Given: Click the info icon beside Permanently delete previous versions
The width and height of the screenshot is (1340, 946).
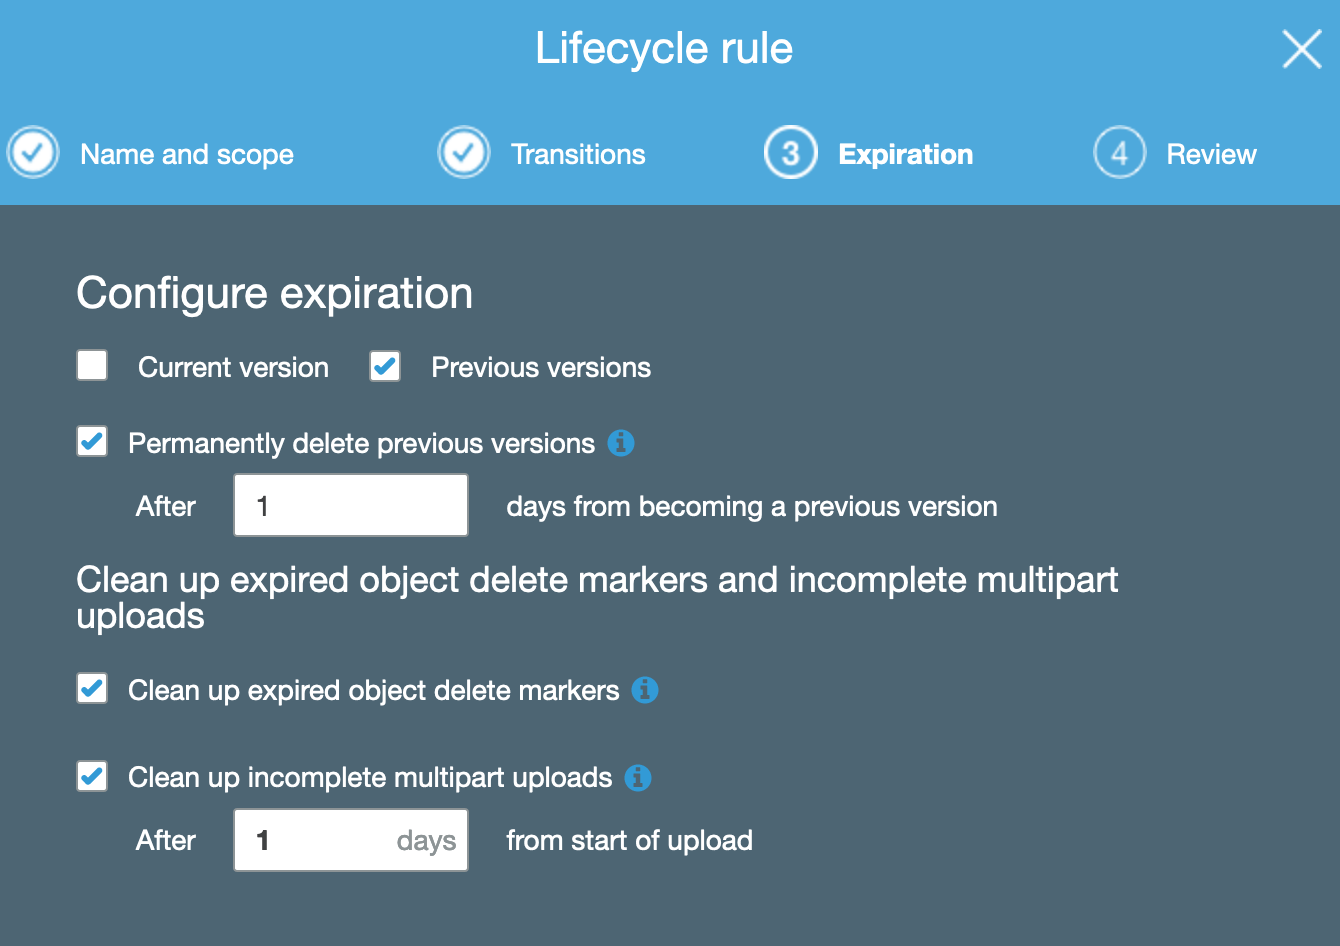Looking at the screenshot, I should coord(621,442).
